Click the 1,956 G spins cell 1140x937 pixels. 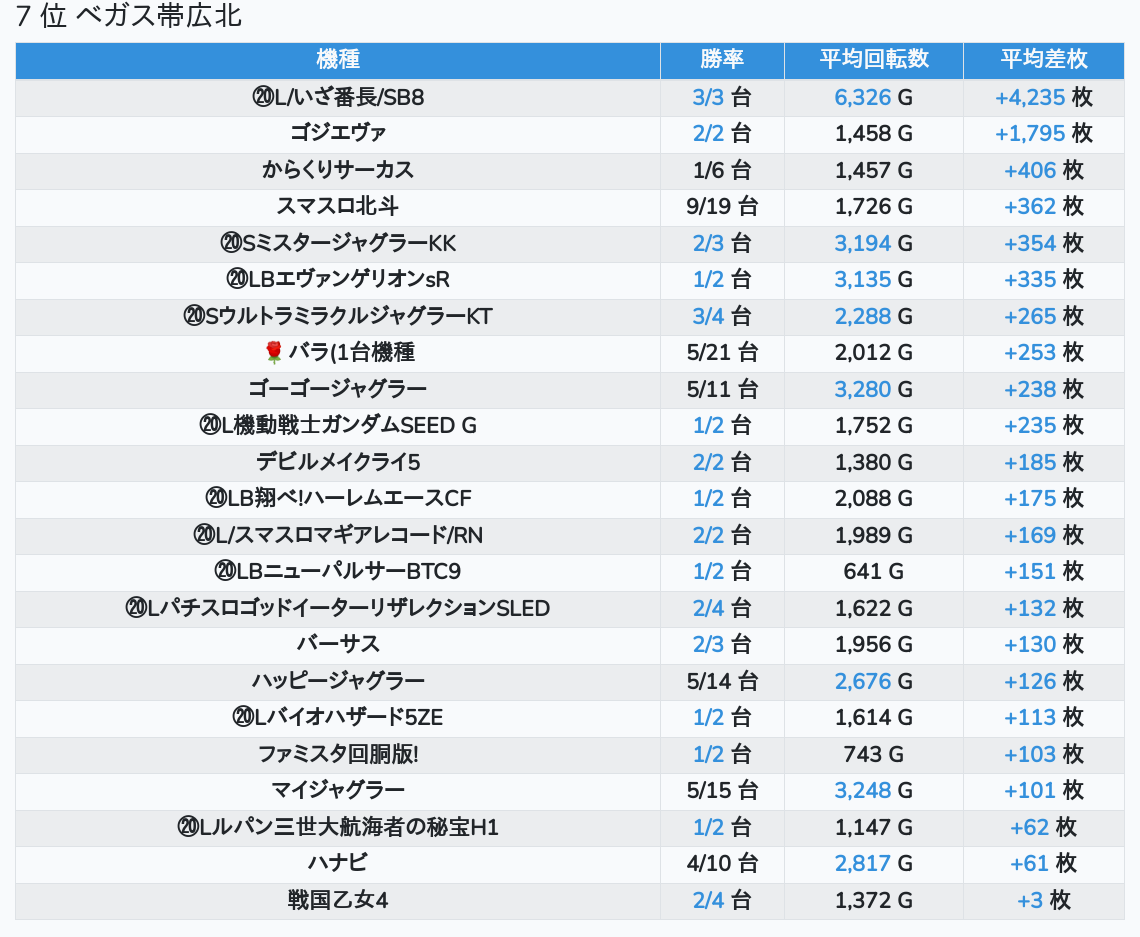874,645
